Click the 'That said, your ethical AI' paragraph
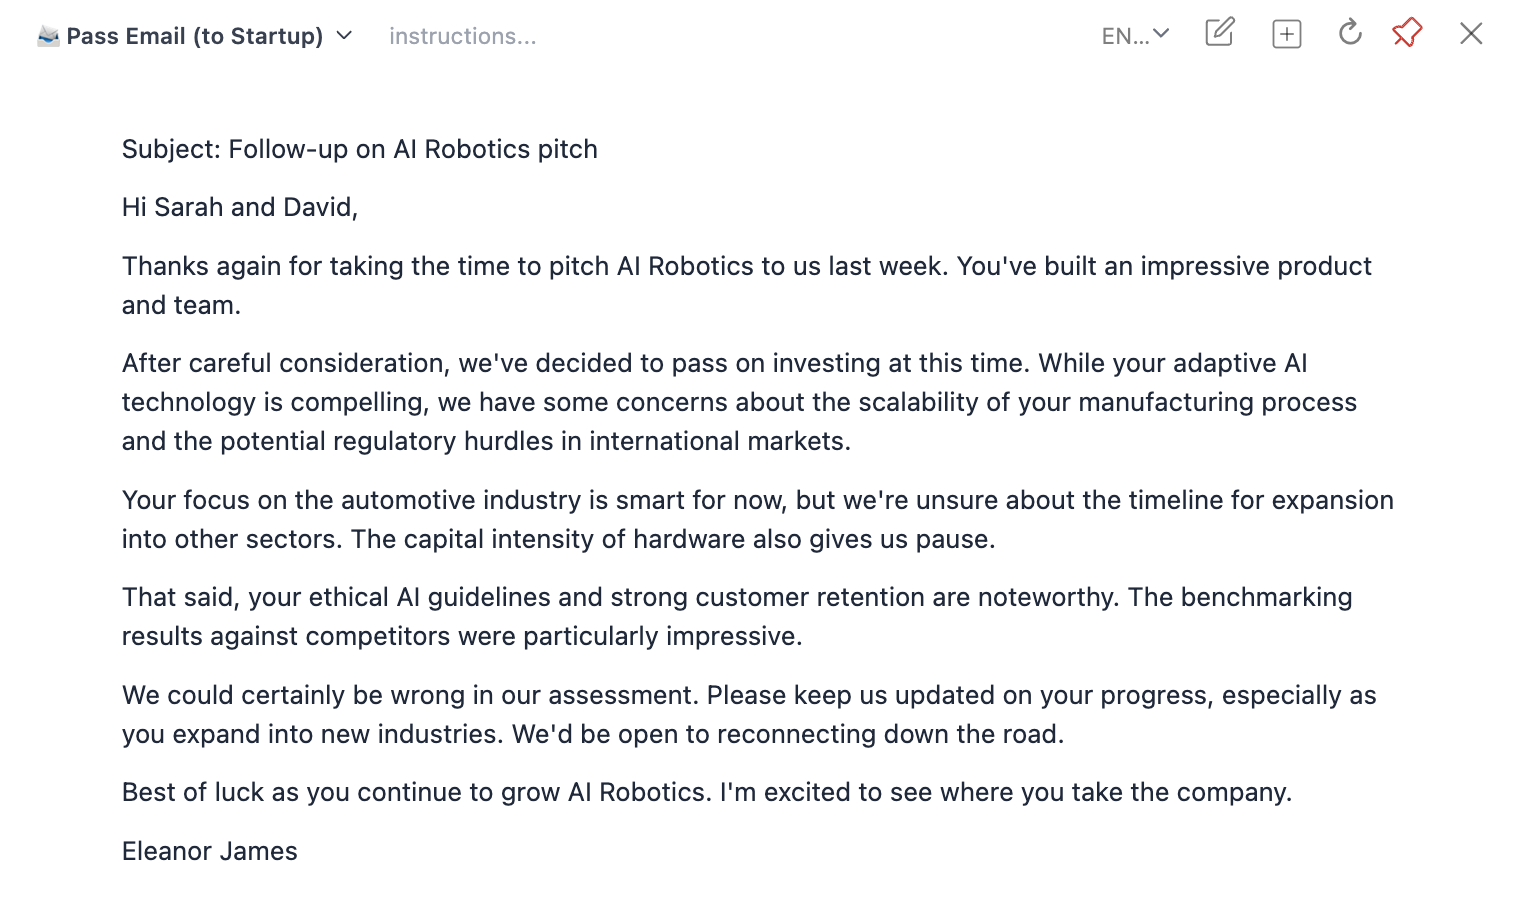The height and width of the screenshot is (922, 1518). click(x=736, y=616)
